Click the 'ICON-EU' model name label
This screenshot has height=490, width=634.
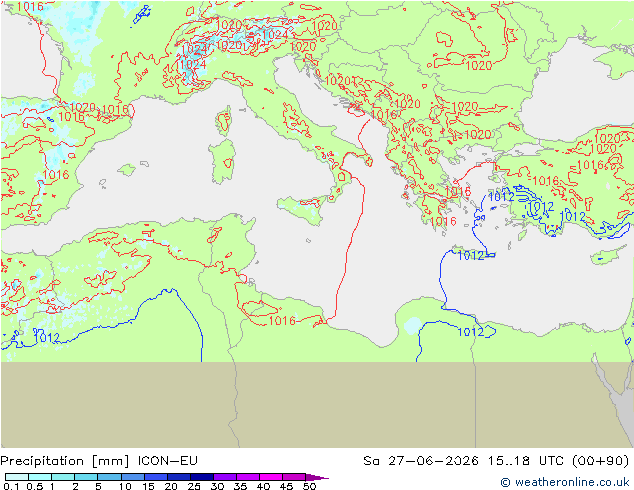(167, 461)
